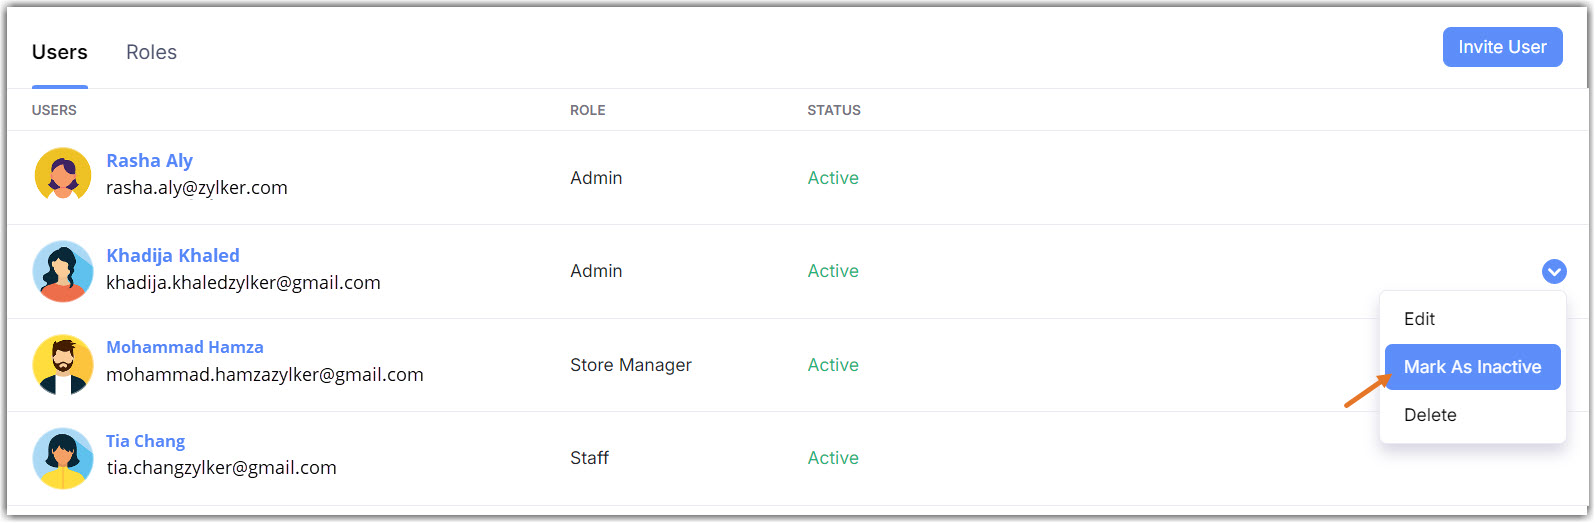The image size is (1595, 523).
Task: Click the STATUS column header
Action: click(833, 110)
